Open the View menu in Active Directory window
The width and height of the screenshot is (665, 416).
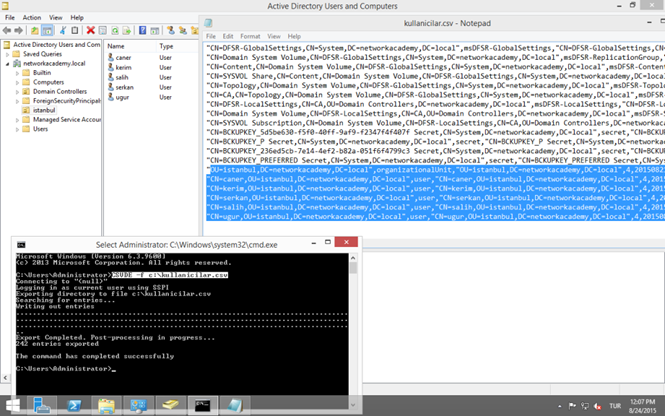56,17
